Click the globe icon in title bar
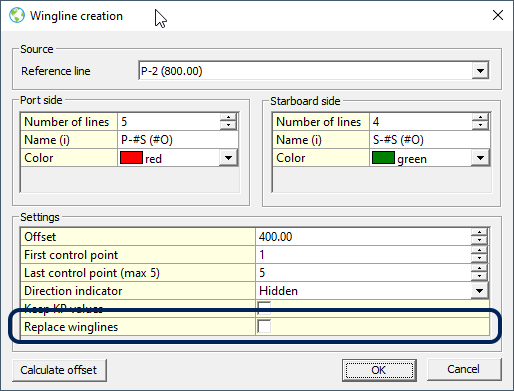 click(x=17, y=15)
